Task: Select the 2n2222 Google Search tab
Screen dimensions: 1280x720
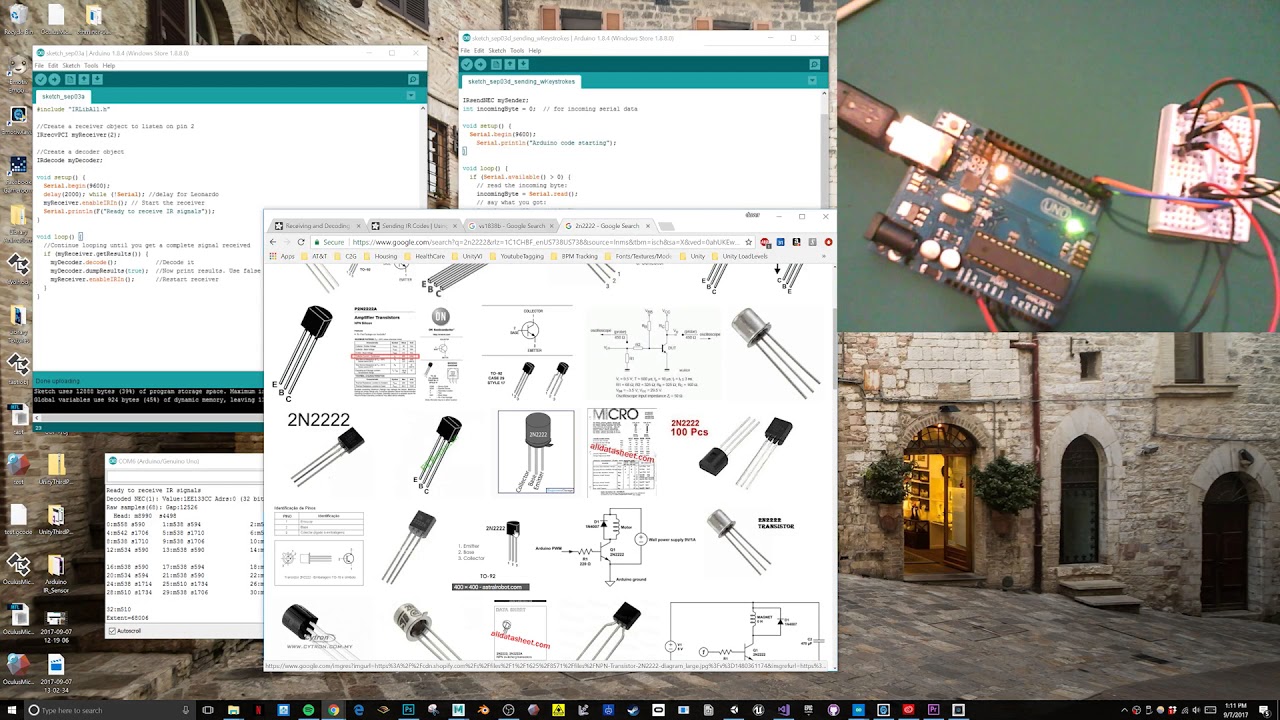Action: [606, 226]
